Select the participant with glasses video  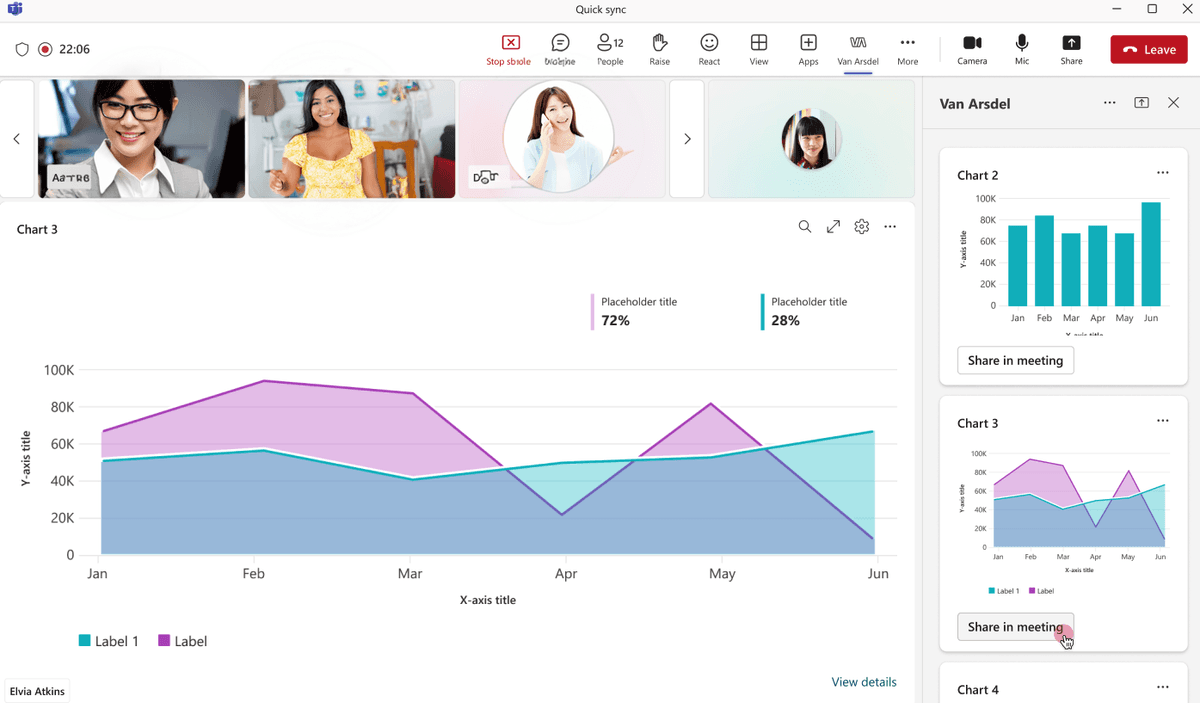coord(141,139)
